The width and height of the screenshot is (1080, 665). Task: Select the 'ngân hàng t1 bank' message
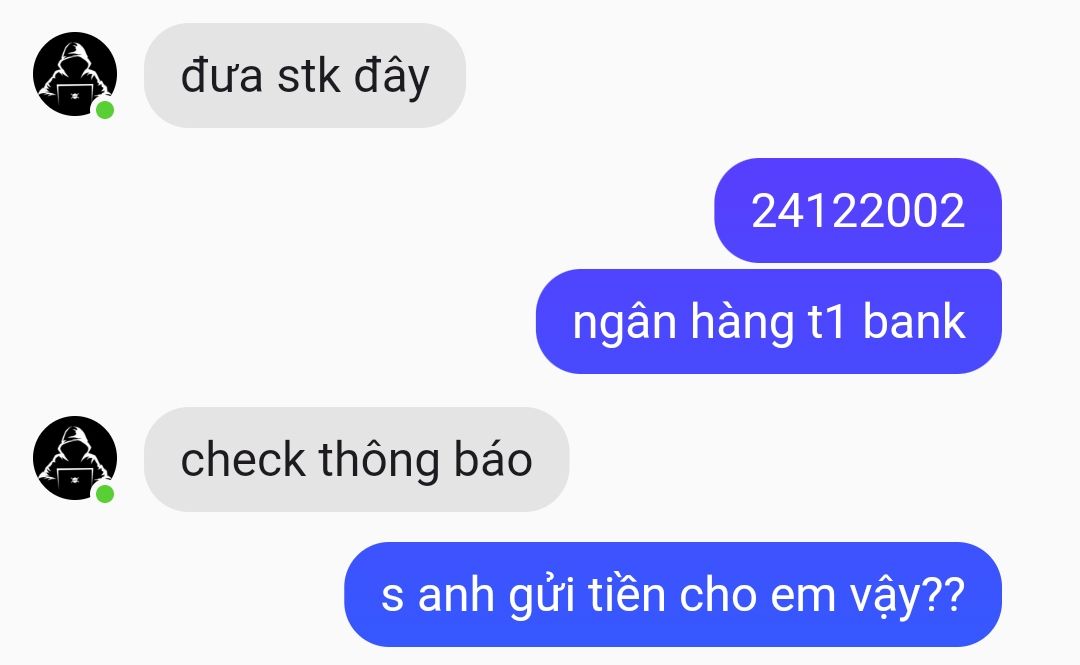(769, 321)
